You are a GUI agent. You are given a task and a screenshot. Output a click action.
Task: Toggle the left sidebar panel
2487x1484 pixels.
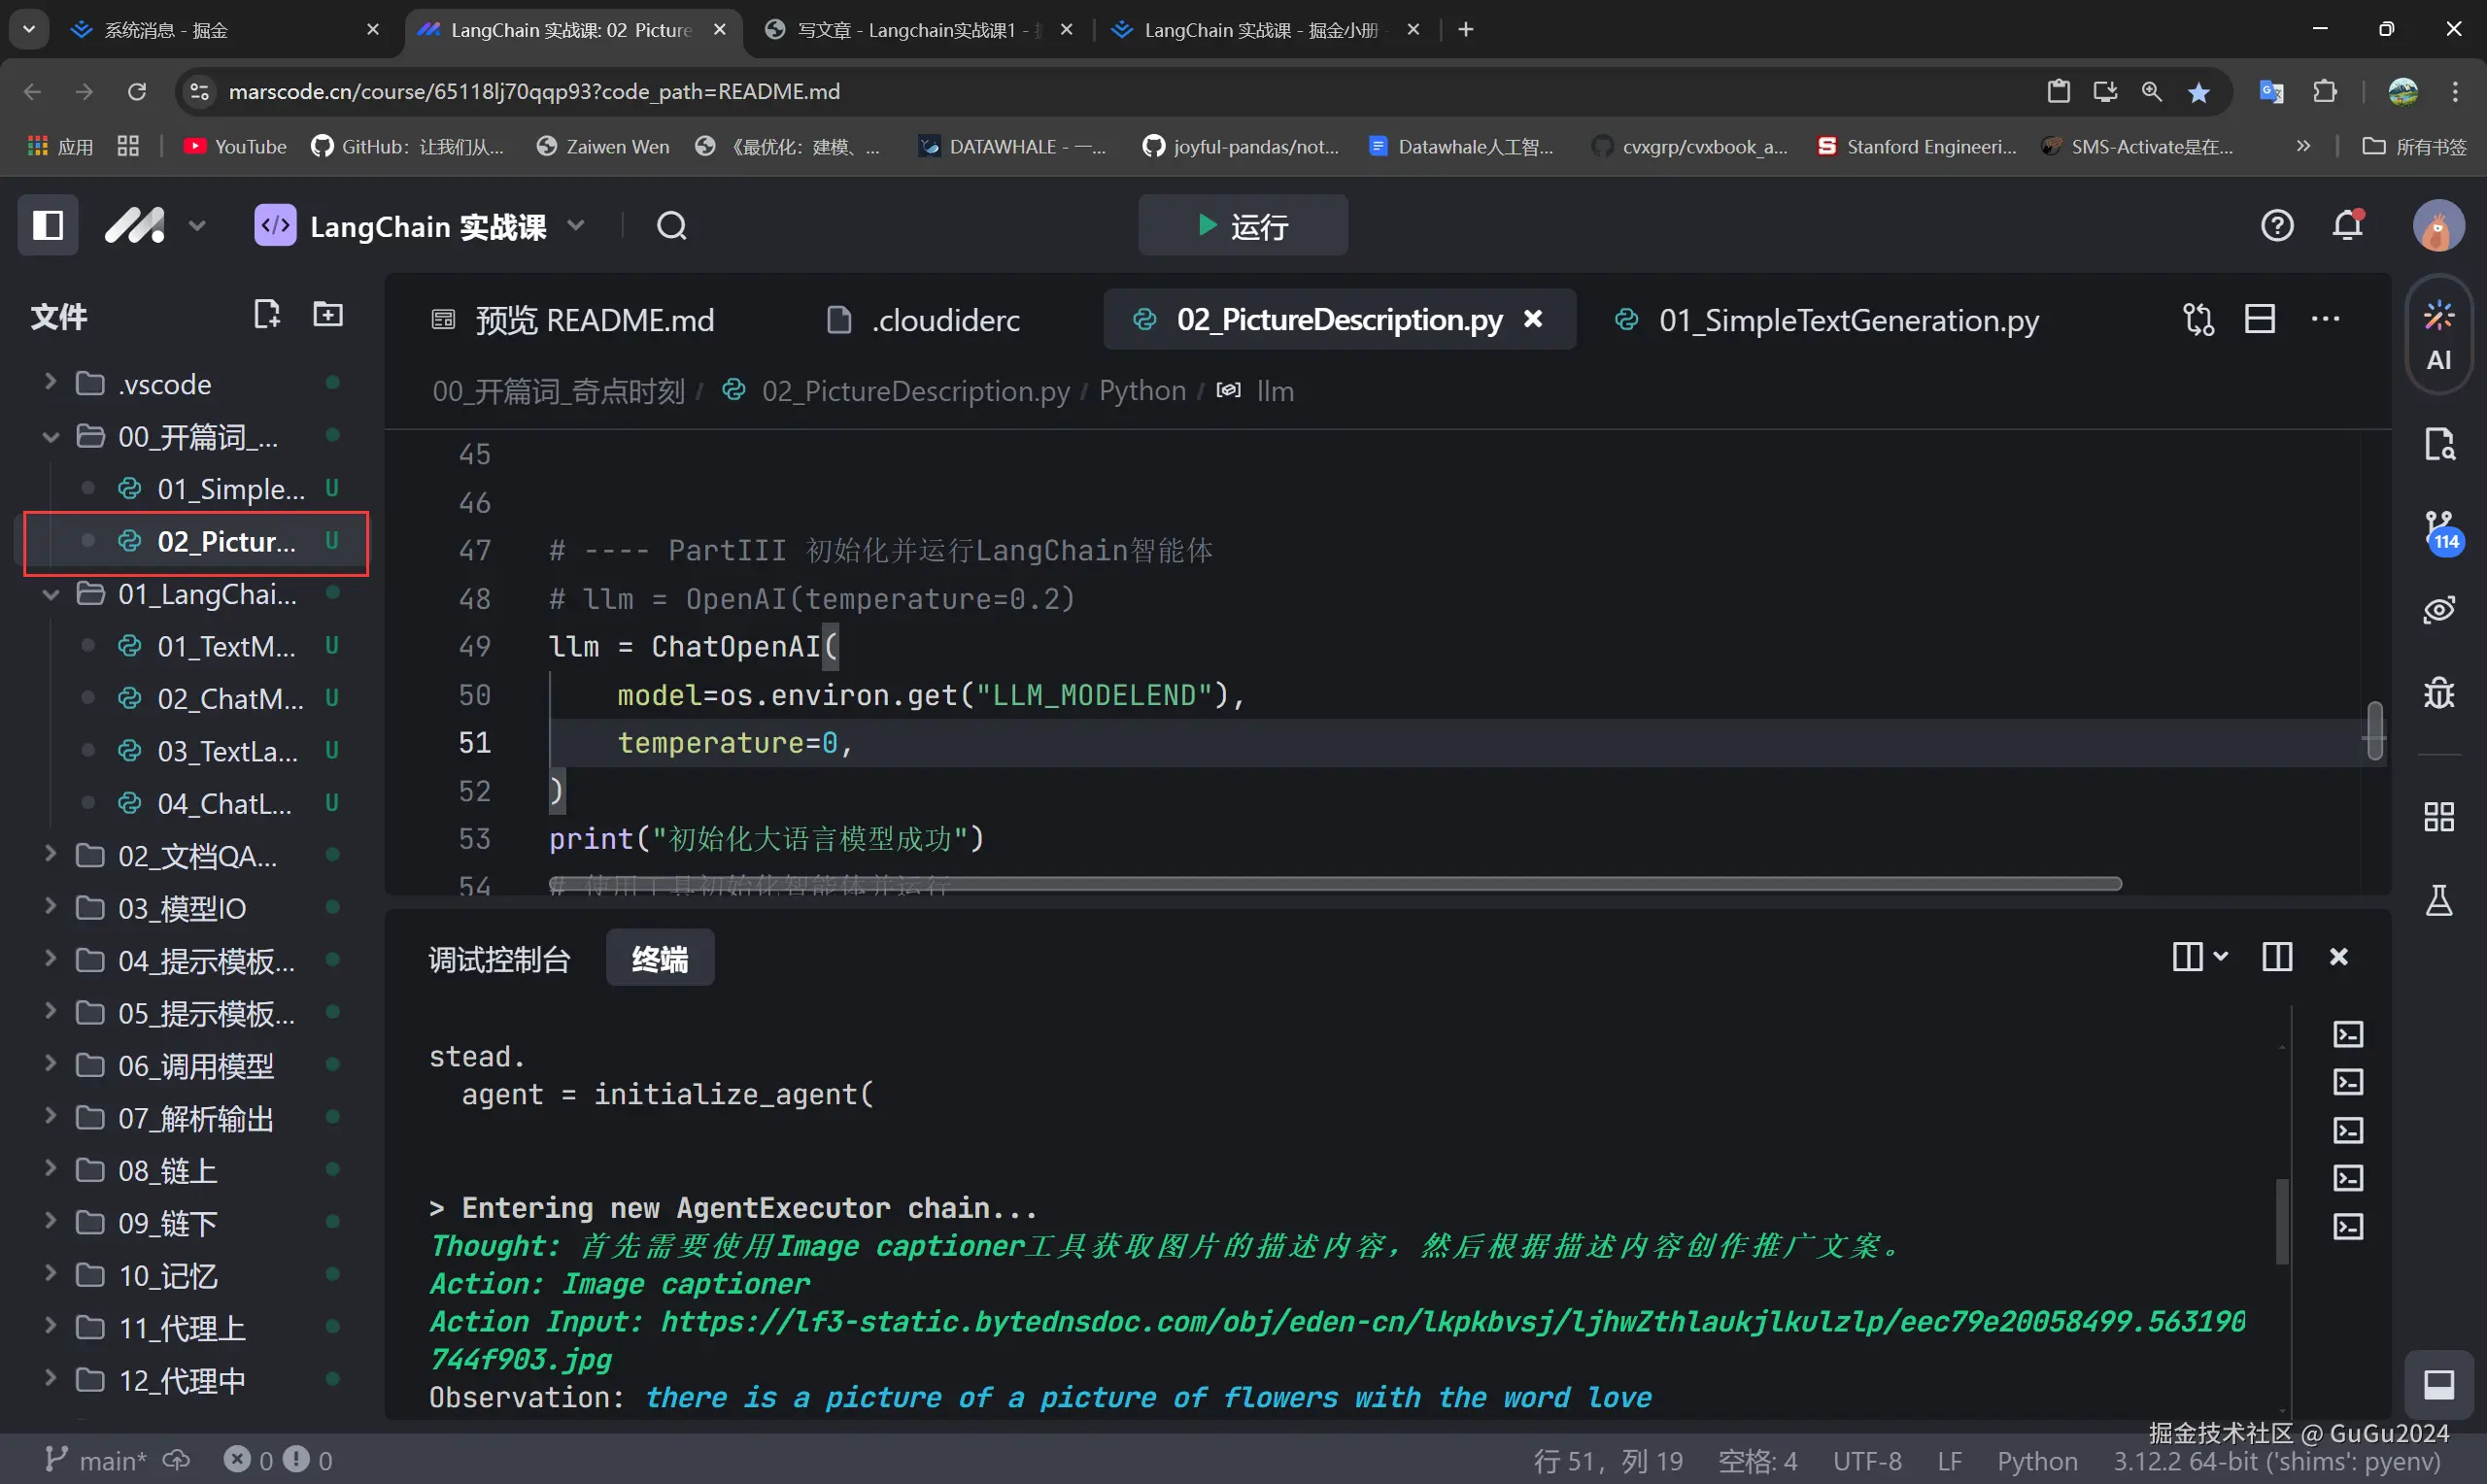pyautogui.click(x=48, y=225)
